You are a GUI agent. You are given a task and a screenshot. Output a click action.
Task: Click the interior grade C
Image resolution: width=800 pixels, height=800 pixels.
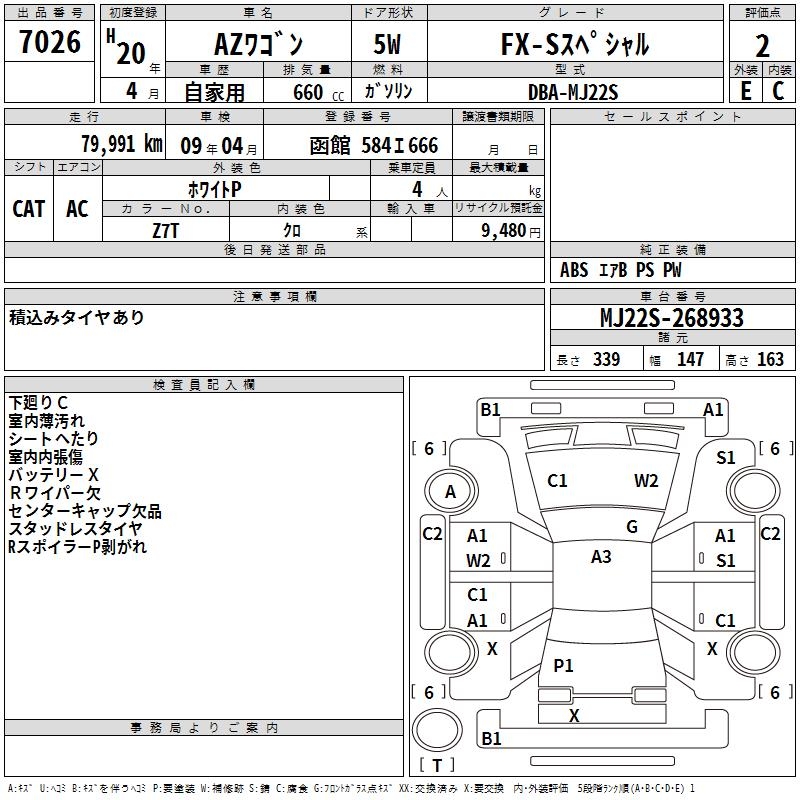click(778, 91)
